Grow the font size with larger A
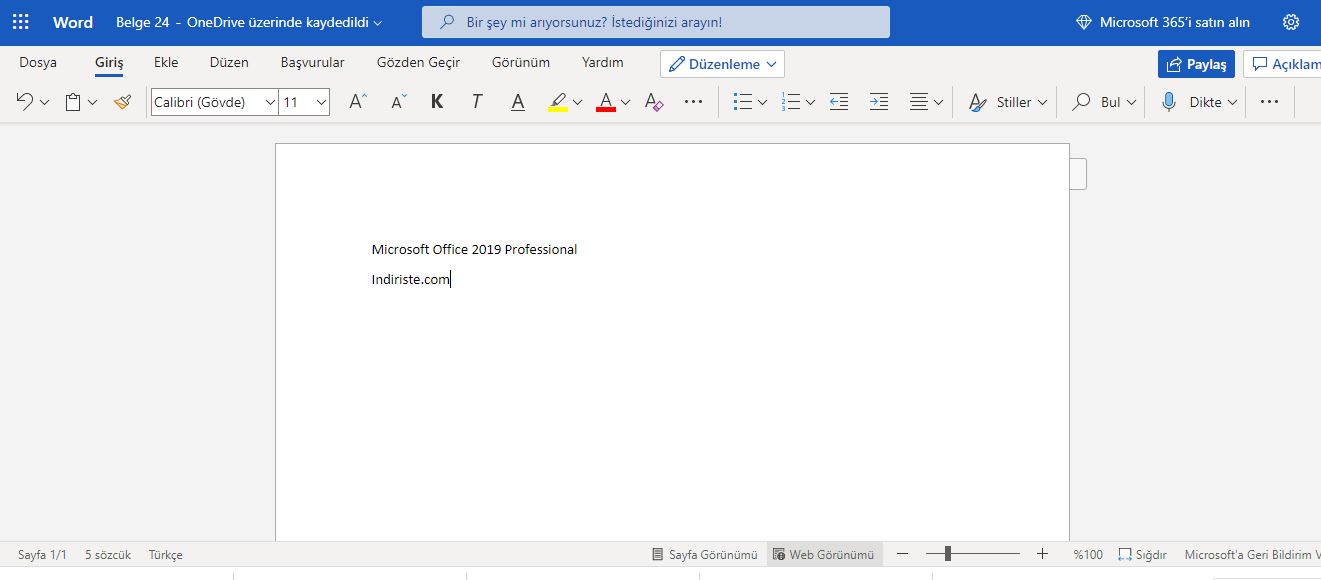The image size is (1321, 580). [357, 102]
